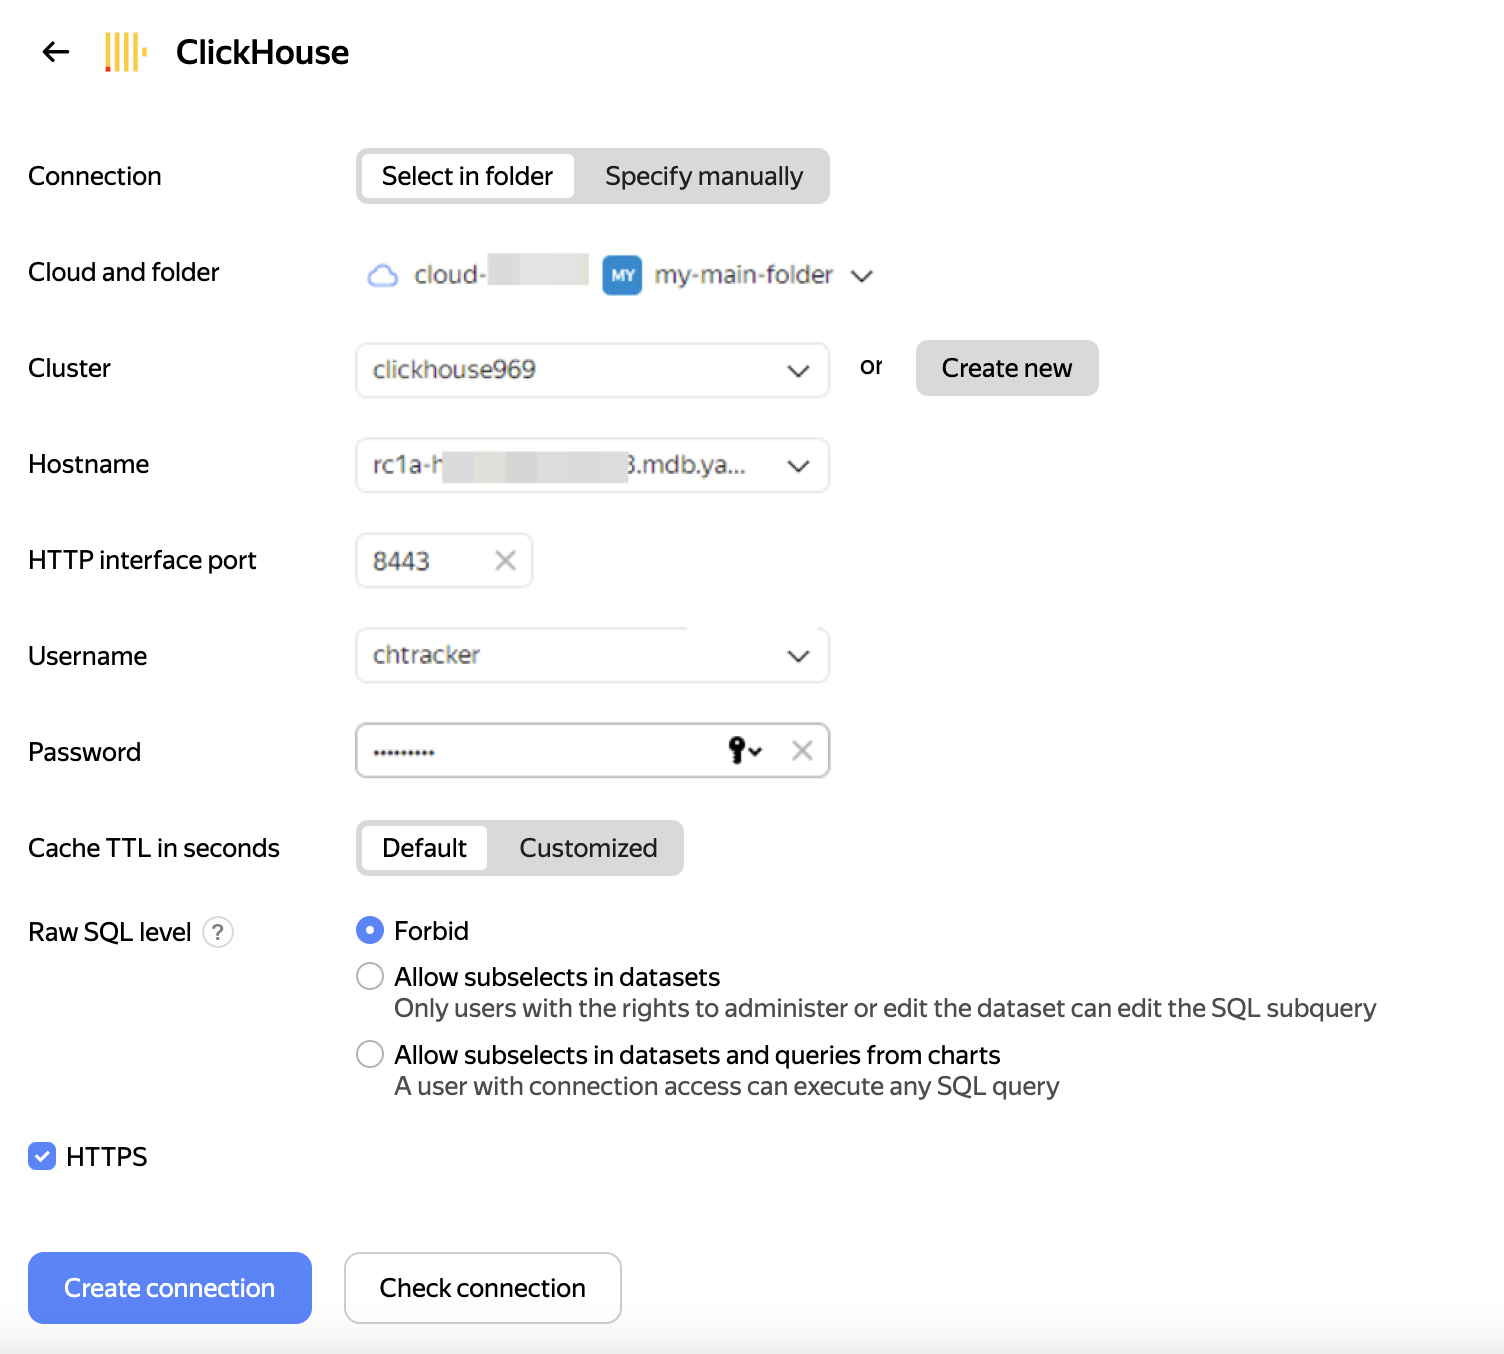1504x1354 pixels.
Task: Click Create new next to Cluster
Action: point(1006,368)
